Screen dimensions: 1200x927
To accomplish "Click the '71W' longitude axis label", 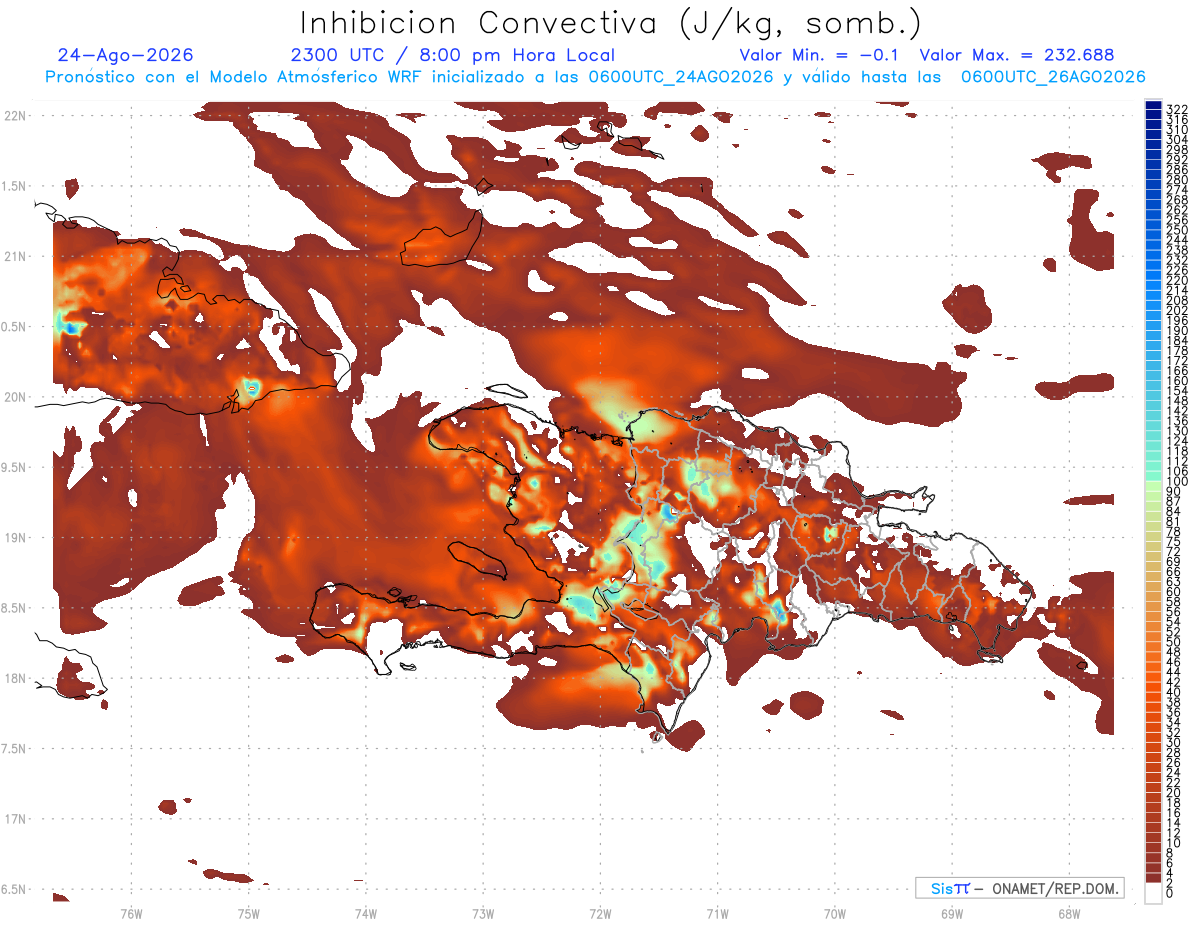I will click(x=717, y=914).
